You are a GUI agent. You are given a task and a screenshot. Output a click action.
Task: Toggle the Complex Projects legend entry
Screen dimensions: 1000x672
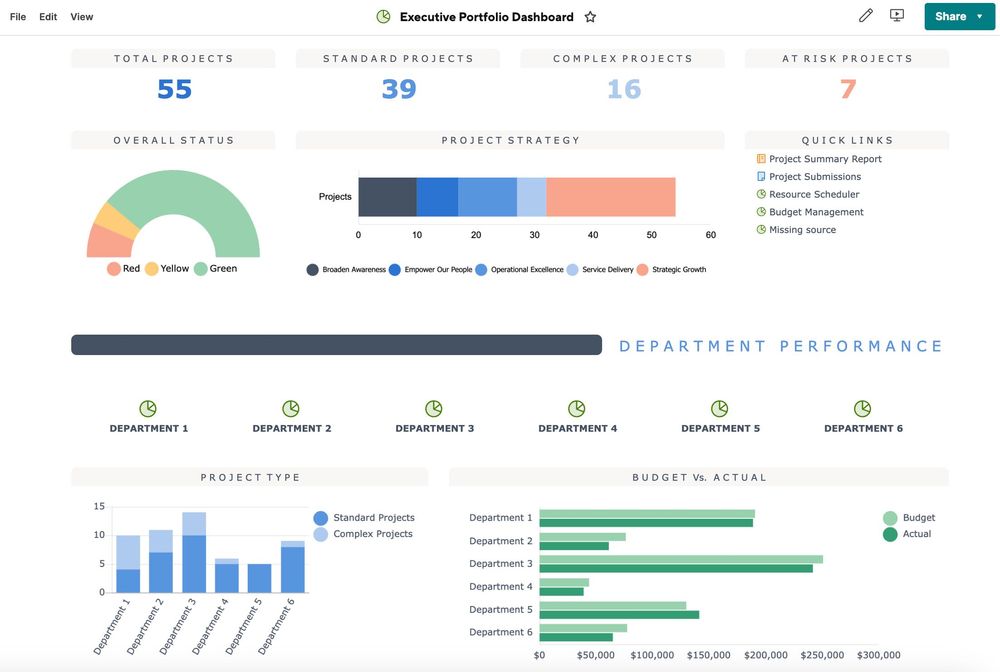[364, 534]
